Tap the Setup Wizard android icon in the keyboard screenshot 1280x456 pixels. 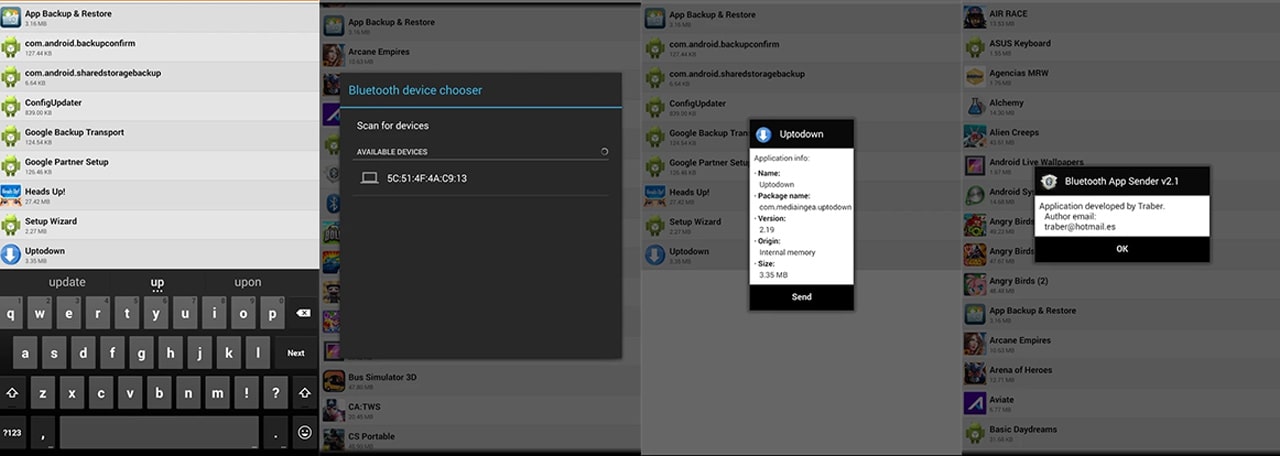(x=11, y=225)
